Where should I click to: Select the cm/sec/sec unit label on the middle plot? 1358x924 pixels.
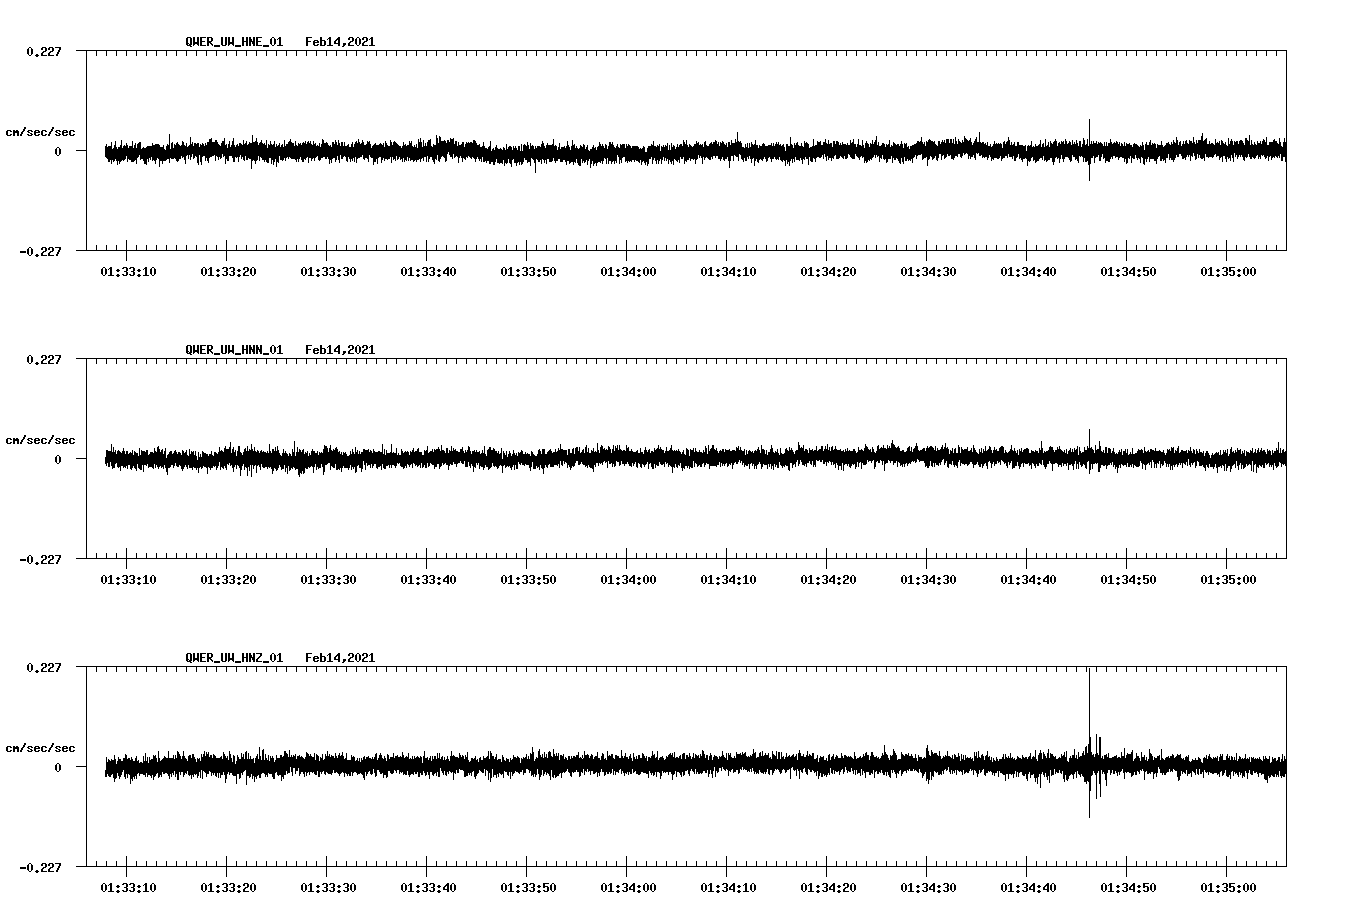41,439
